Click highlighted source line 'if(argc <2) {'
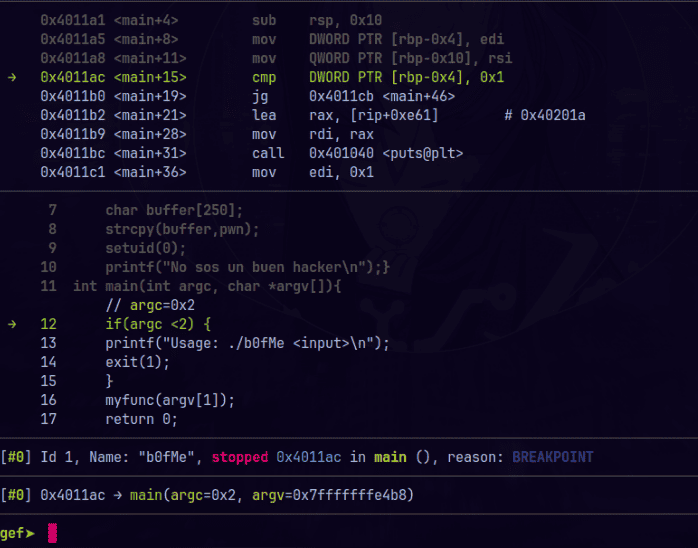This screenshot has width=698, height=548. [x=158, y=324]
